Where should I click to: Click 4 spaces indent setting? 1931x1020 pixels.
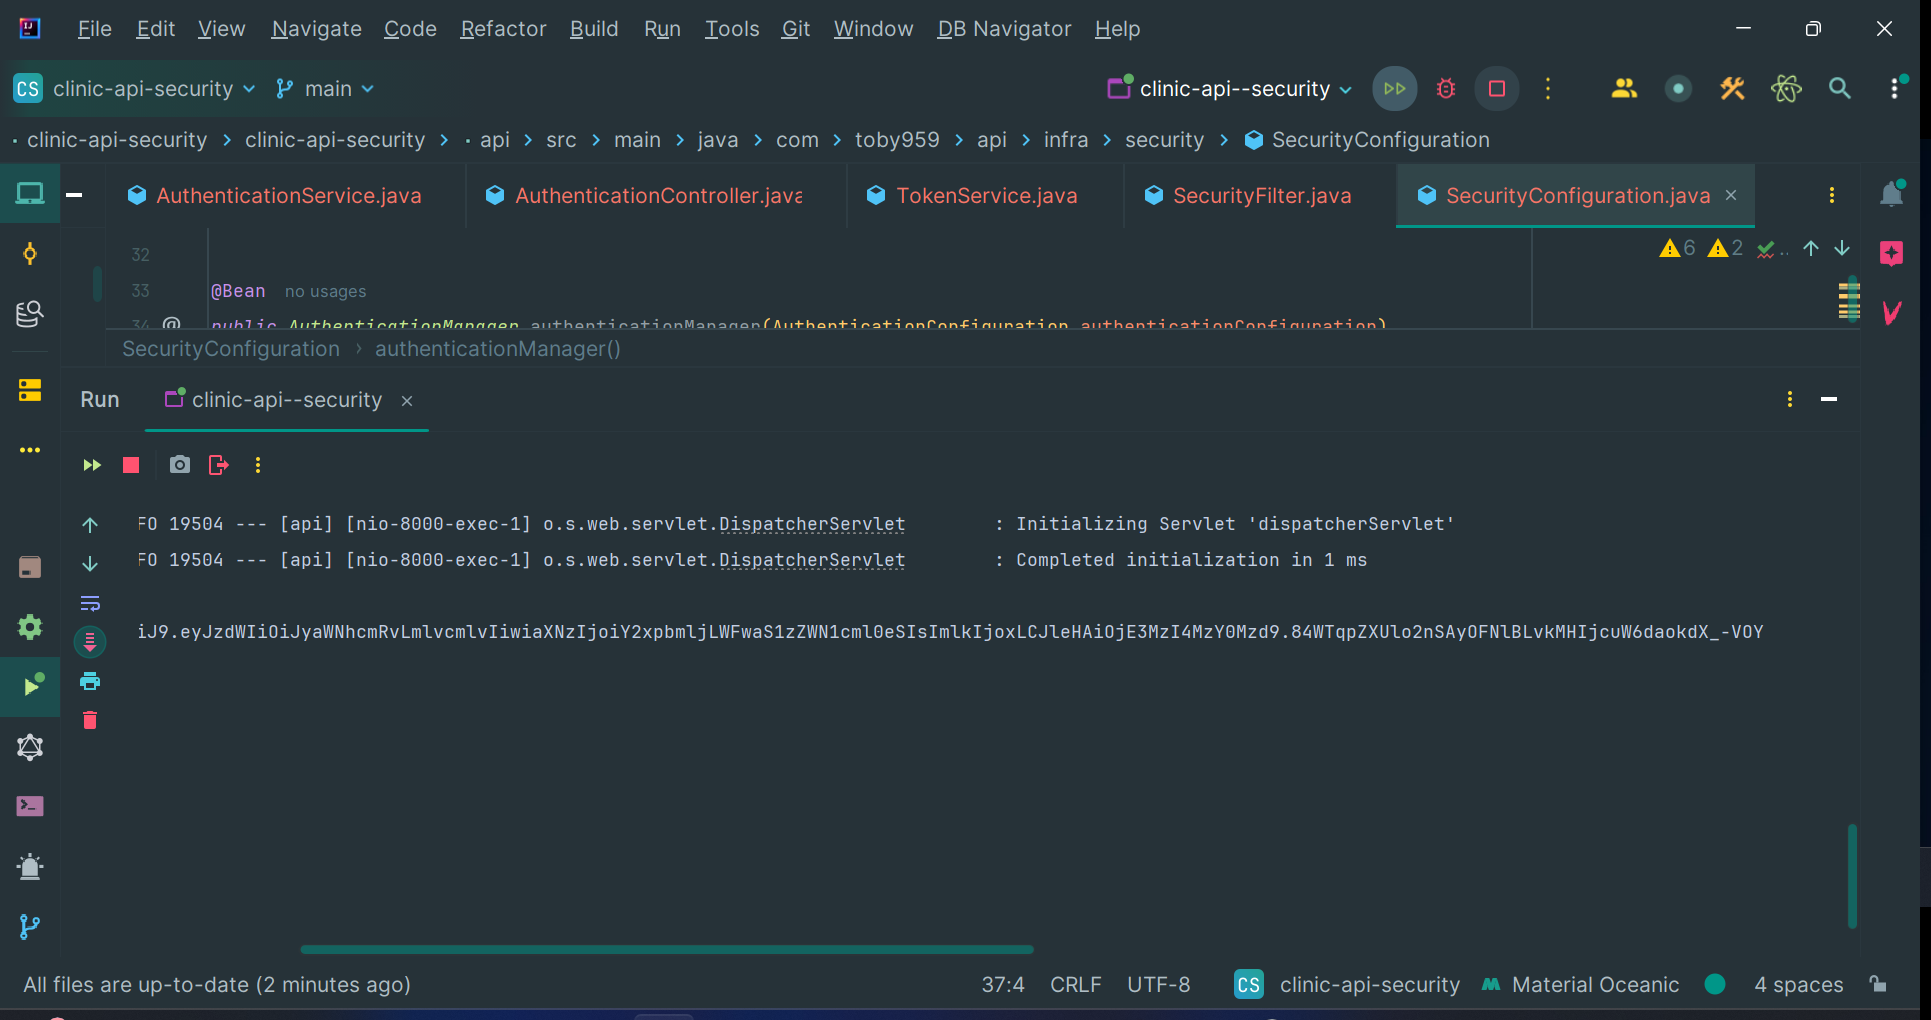pyautogui.click(x=1798, y=985)
